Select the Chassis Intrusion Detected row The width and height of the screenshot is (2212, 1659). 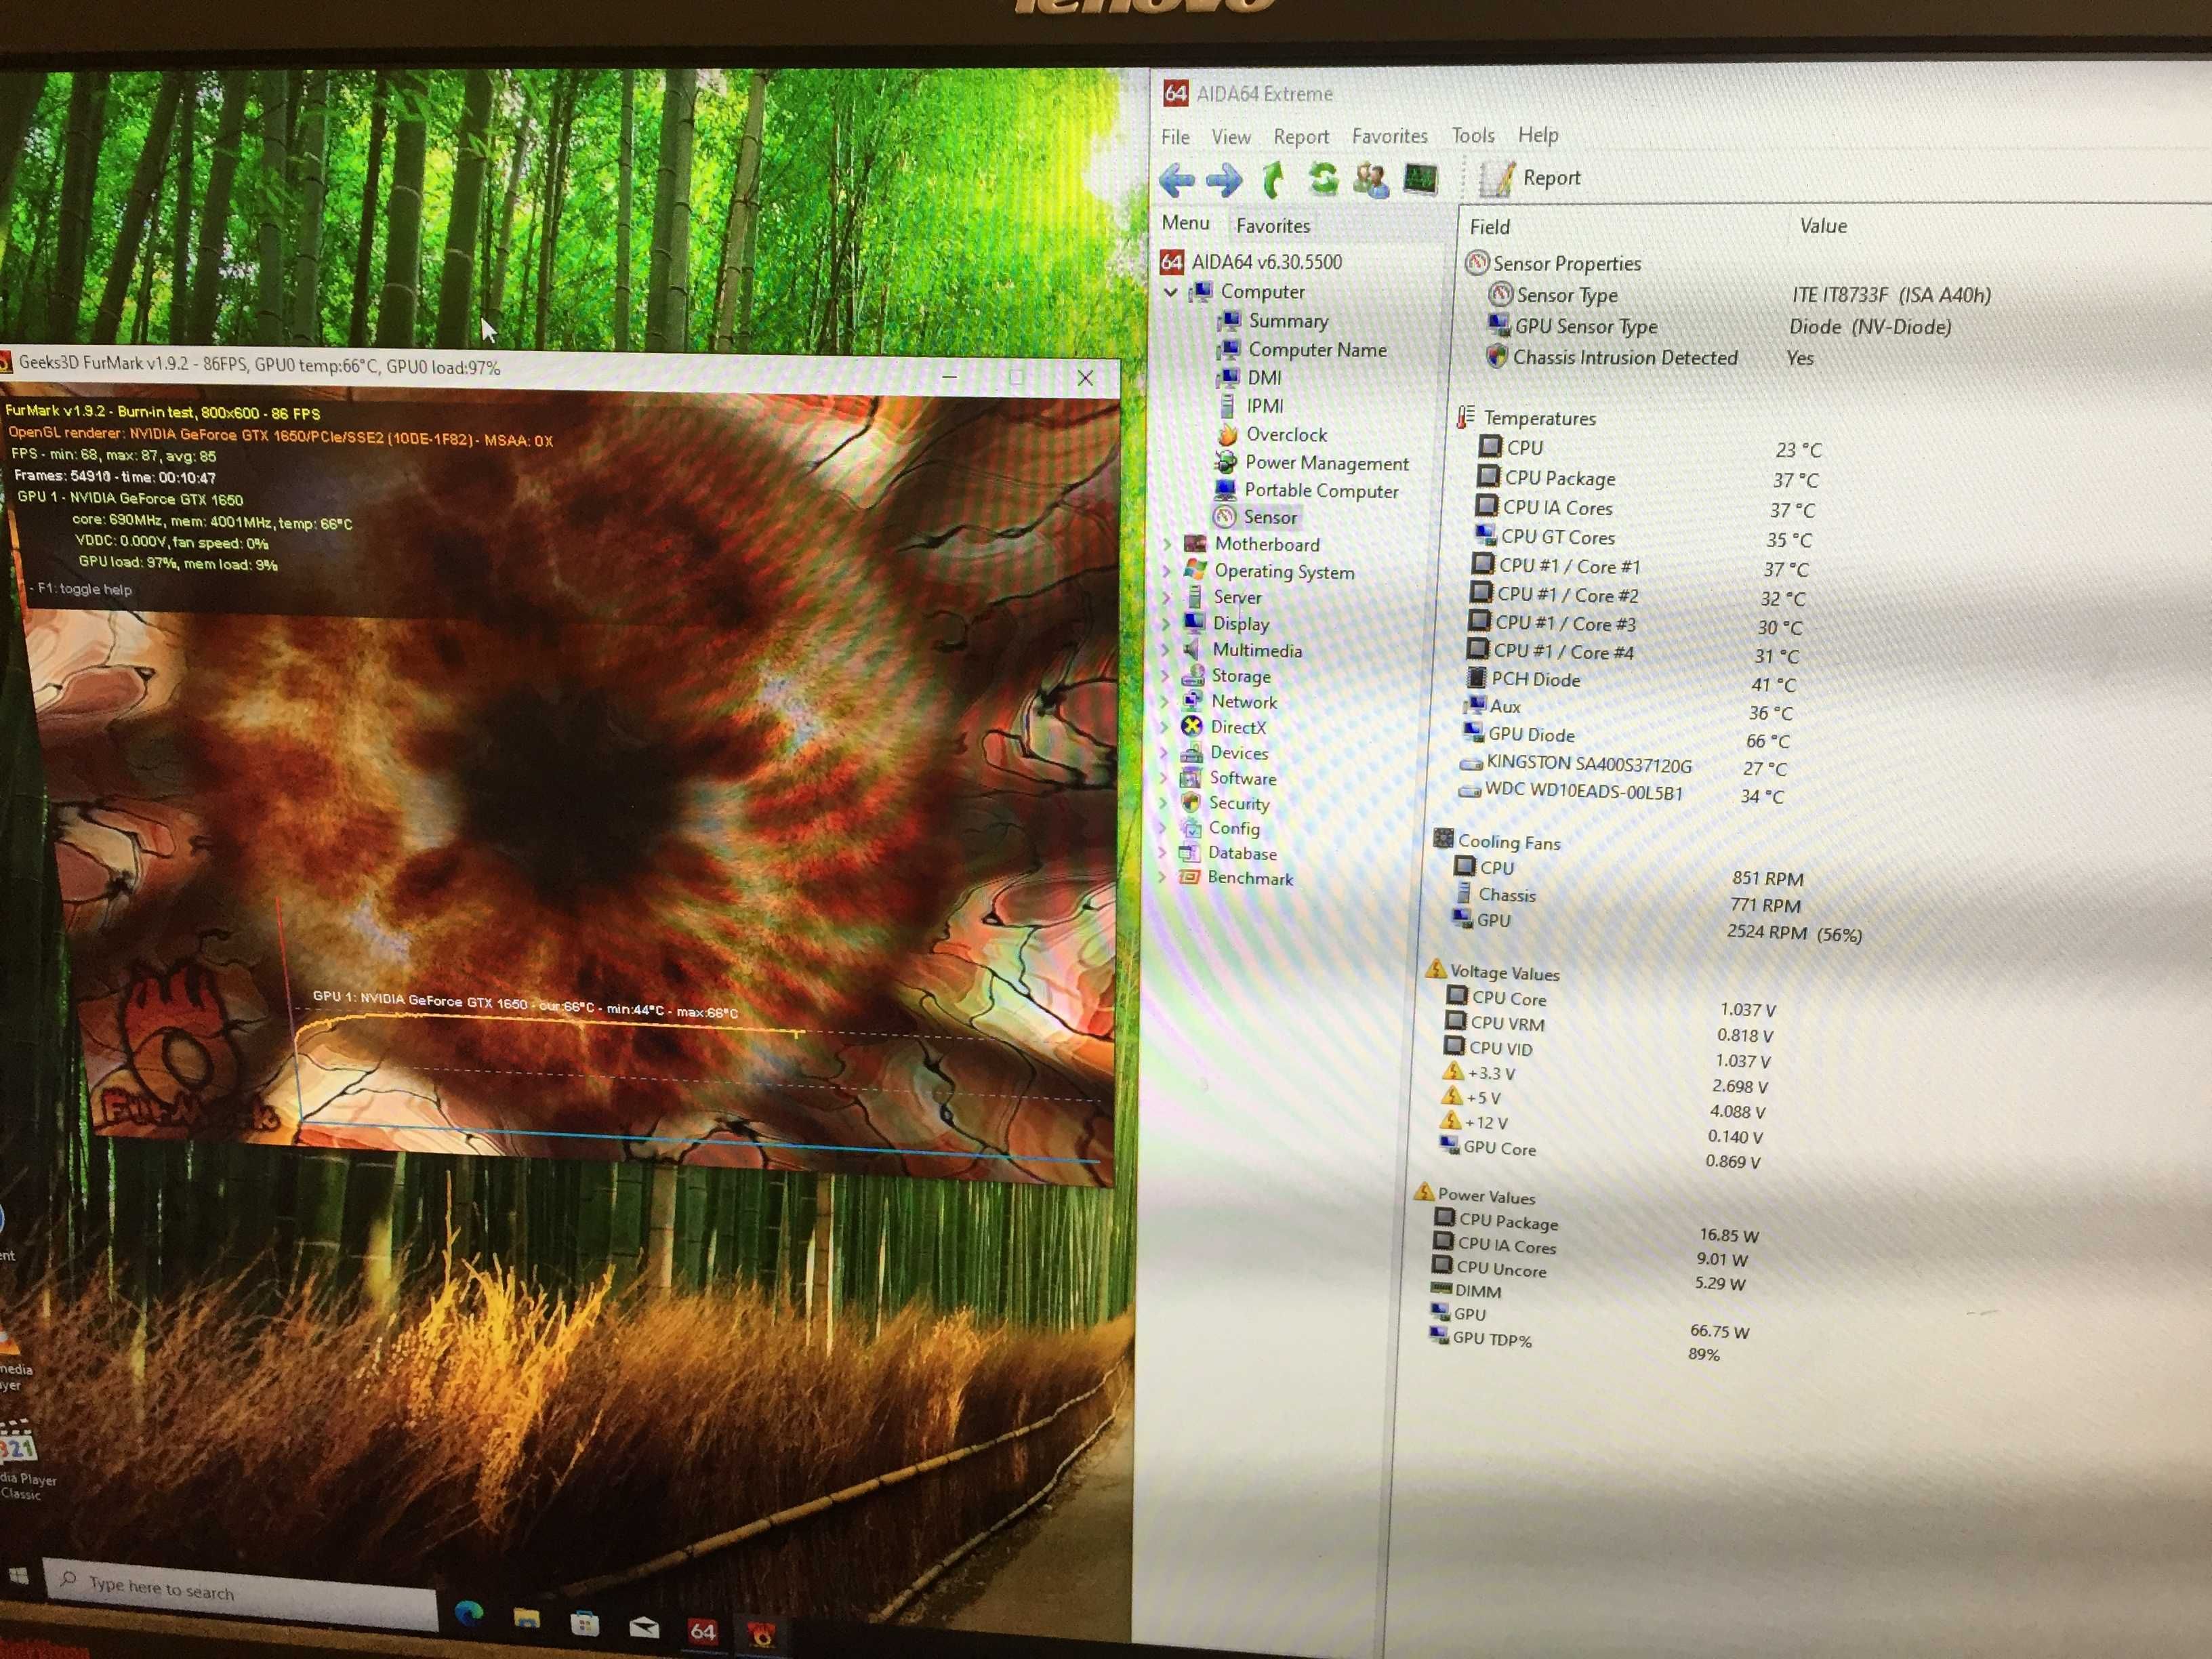(1651, 358)
